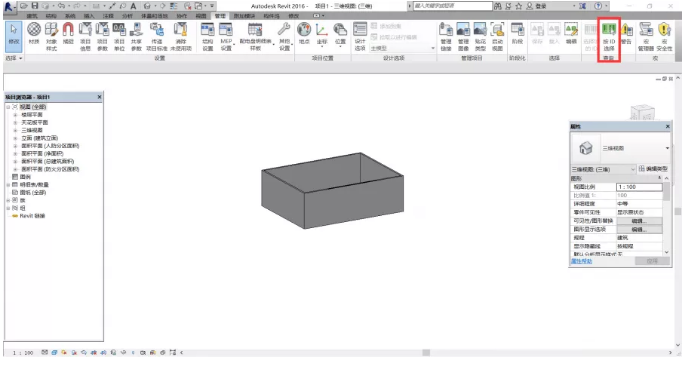Screen dimensions: 687x365
Task: Click the Undo arrow in quick access toolbar
Action: 61,6
